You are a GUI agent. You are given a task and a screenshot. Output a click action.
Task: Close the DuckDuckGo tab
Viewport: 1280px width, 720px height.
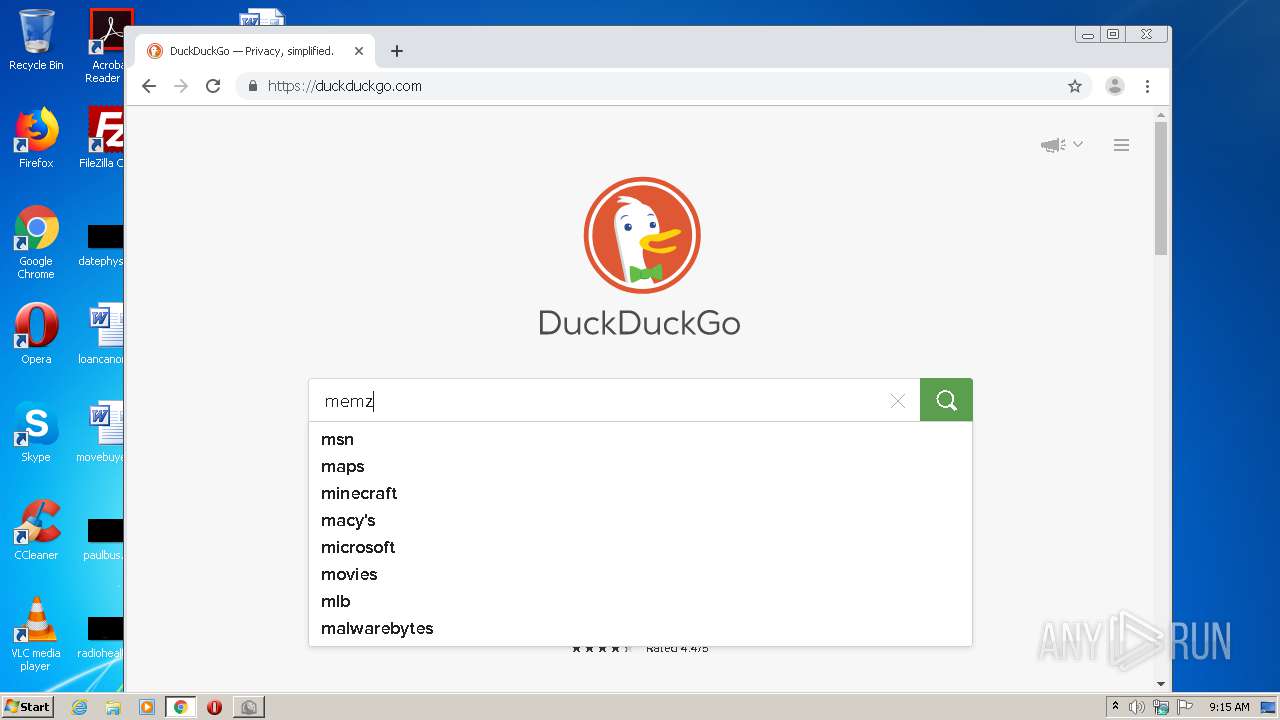pos(359,51)
